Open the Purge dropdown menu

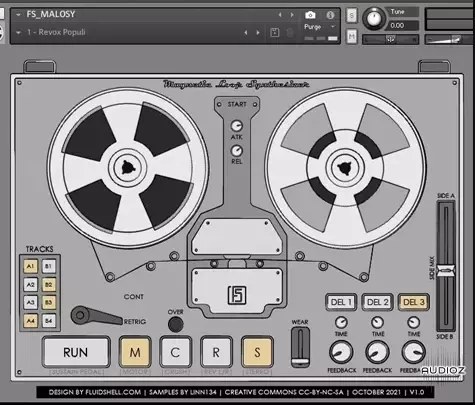click(x=320, y=27)
